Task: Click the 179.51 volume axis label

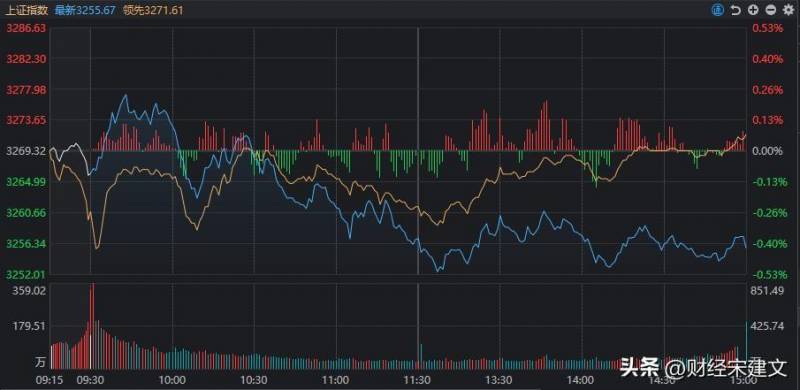Action: pyautogui.click(x=30, y=326)
